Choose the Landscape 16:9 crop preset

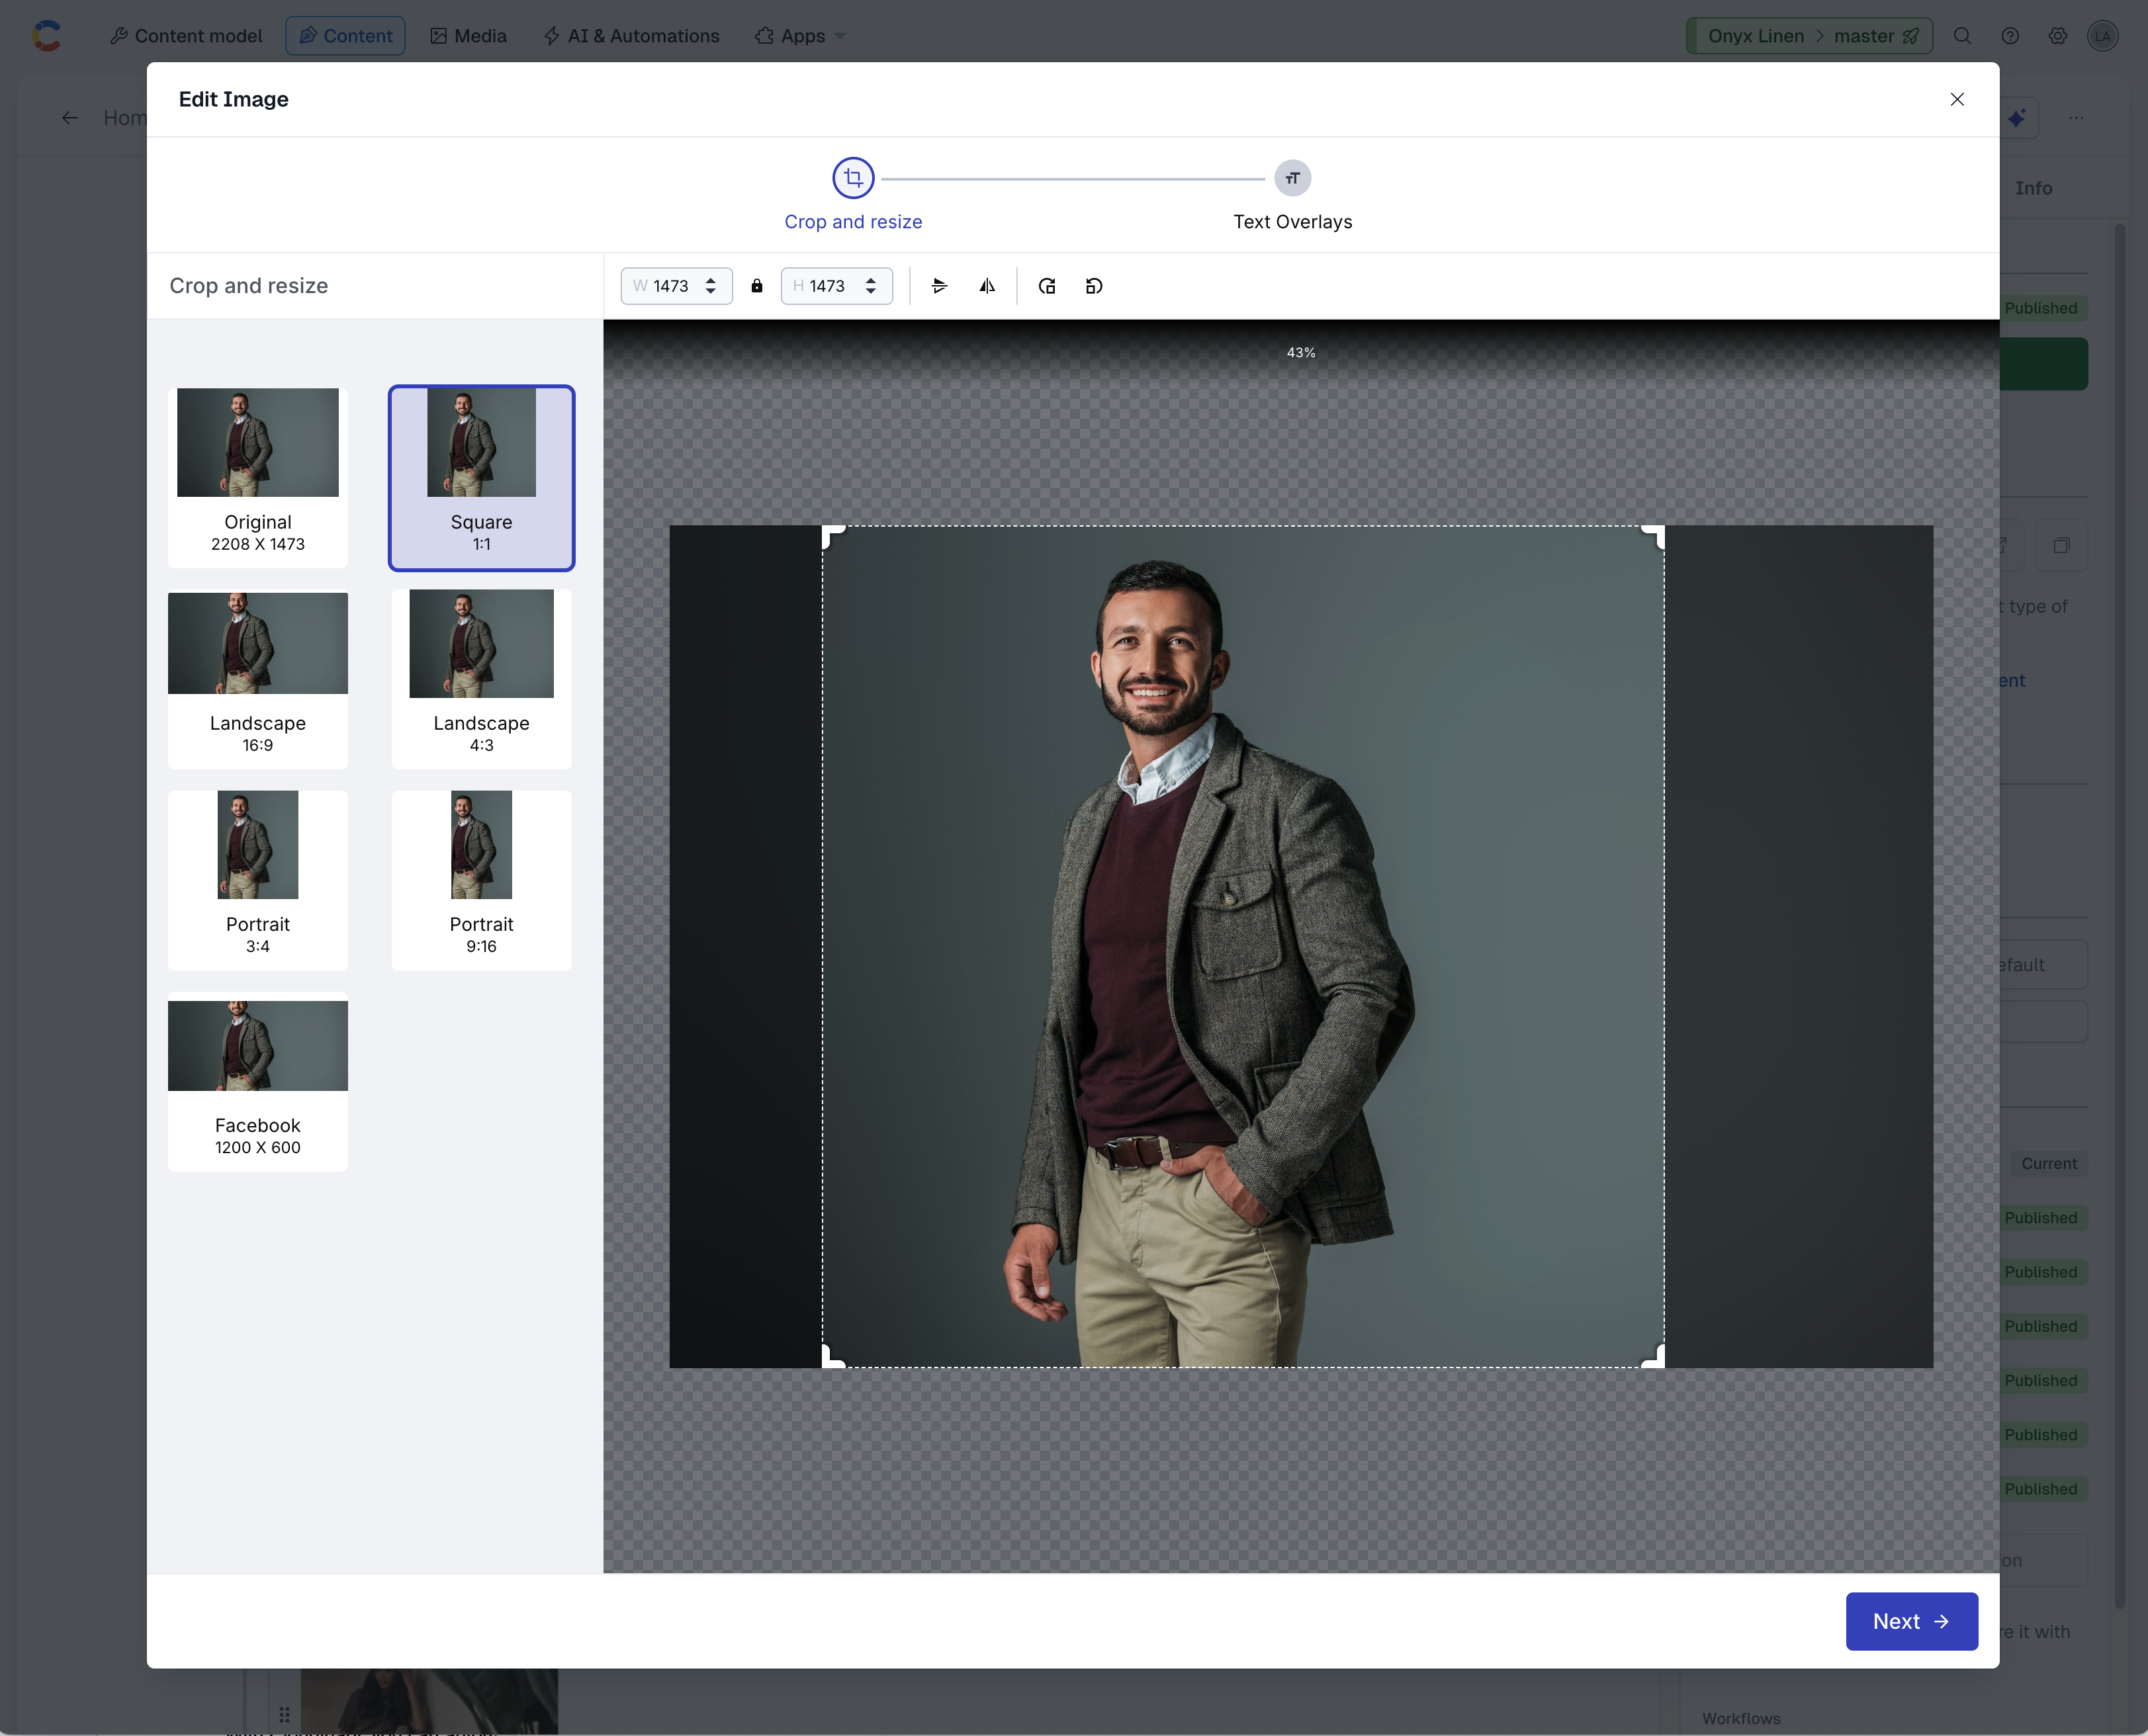pos(258,678)
